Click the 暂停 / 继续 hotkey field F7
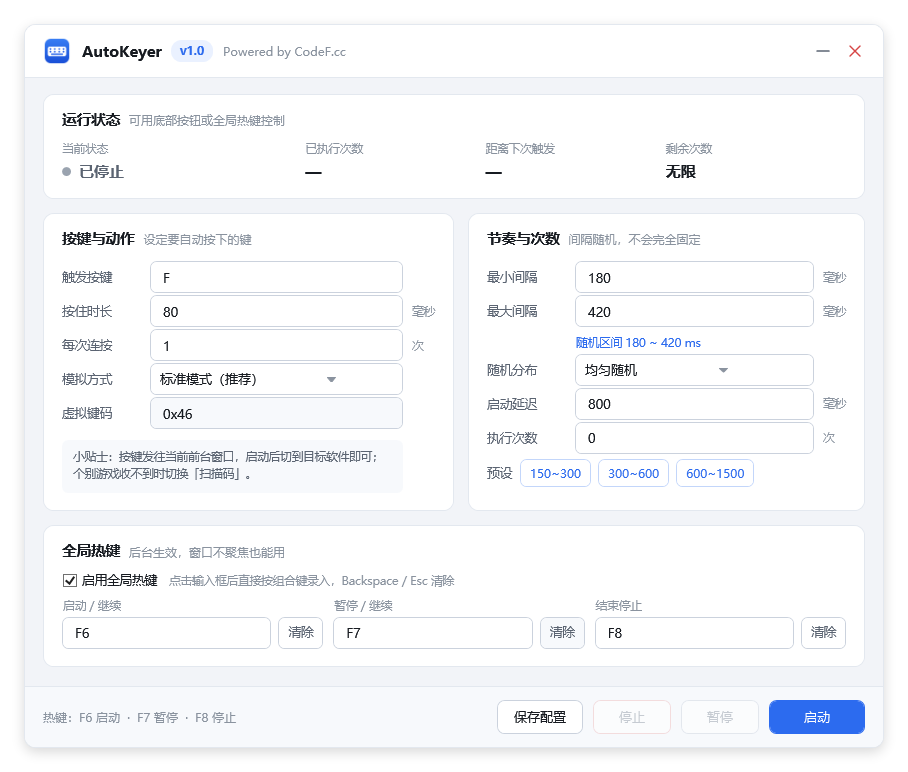The height and width of the screenshot is (772, 908). (433, 633)
